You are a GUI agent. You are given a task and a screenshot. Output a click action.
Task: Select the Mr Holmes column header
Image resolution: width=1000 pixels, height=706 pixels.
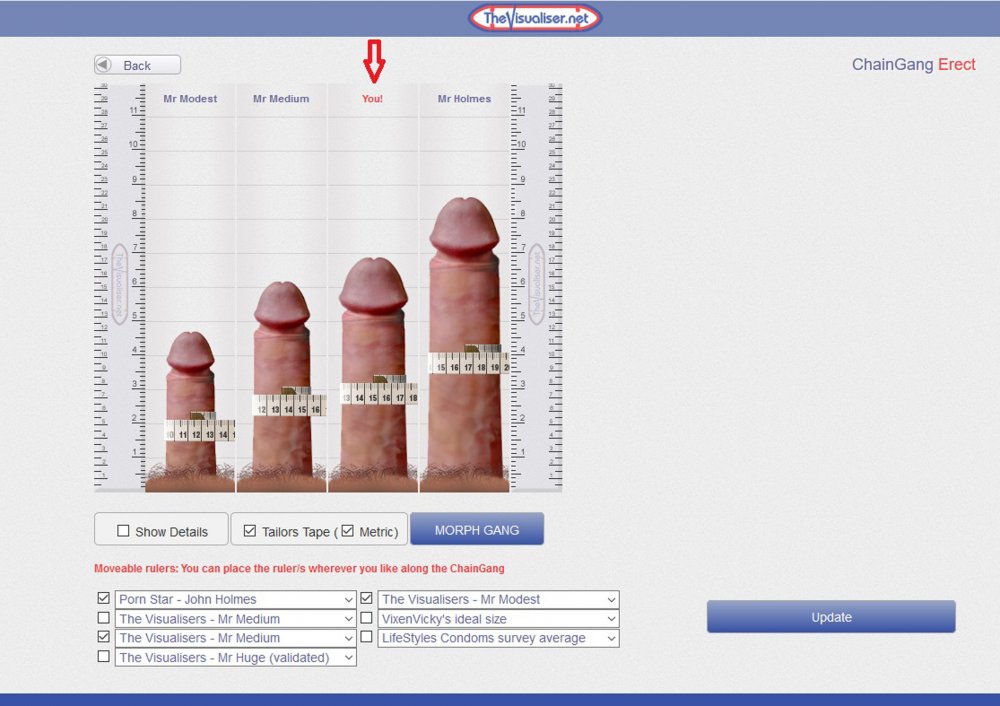(x=464, y=99)
